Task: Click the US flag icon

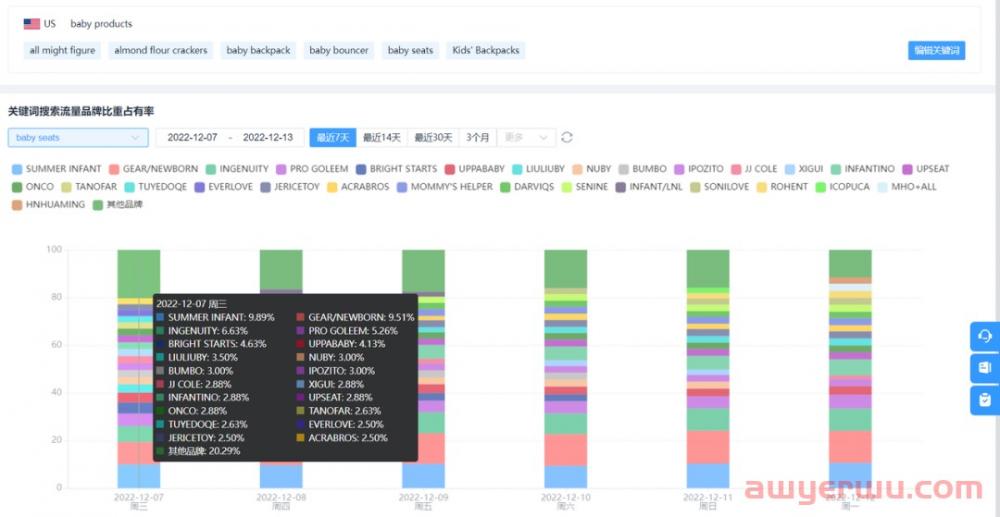Action: [32, 24]
